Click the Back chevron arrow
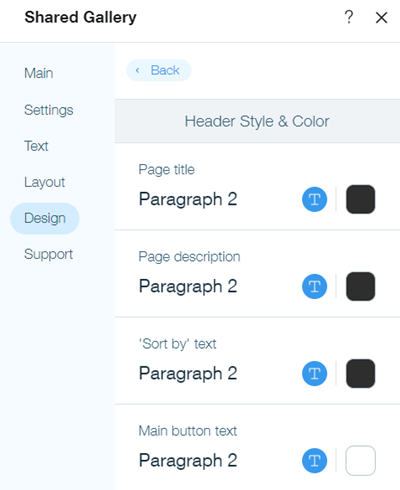The width and height of the screenshot is (400, 490). tap(137, 70)
